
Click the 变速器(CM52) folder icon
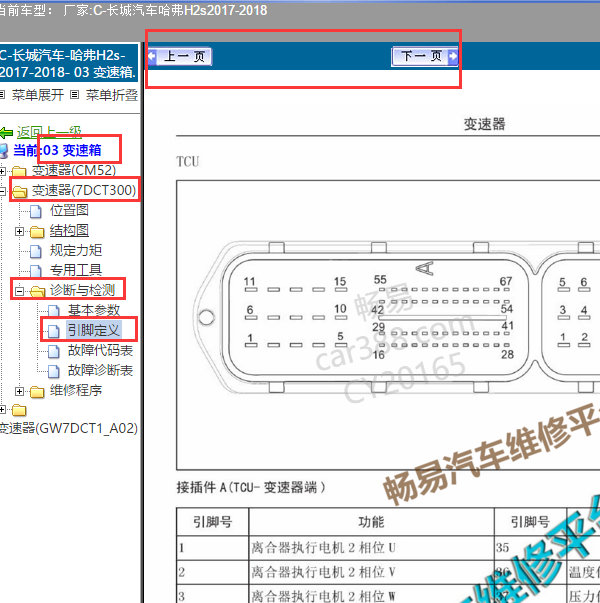click(19, 171)
